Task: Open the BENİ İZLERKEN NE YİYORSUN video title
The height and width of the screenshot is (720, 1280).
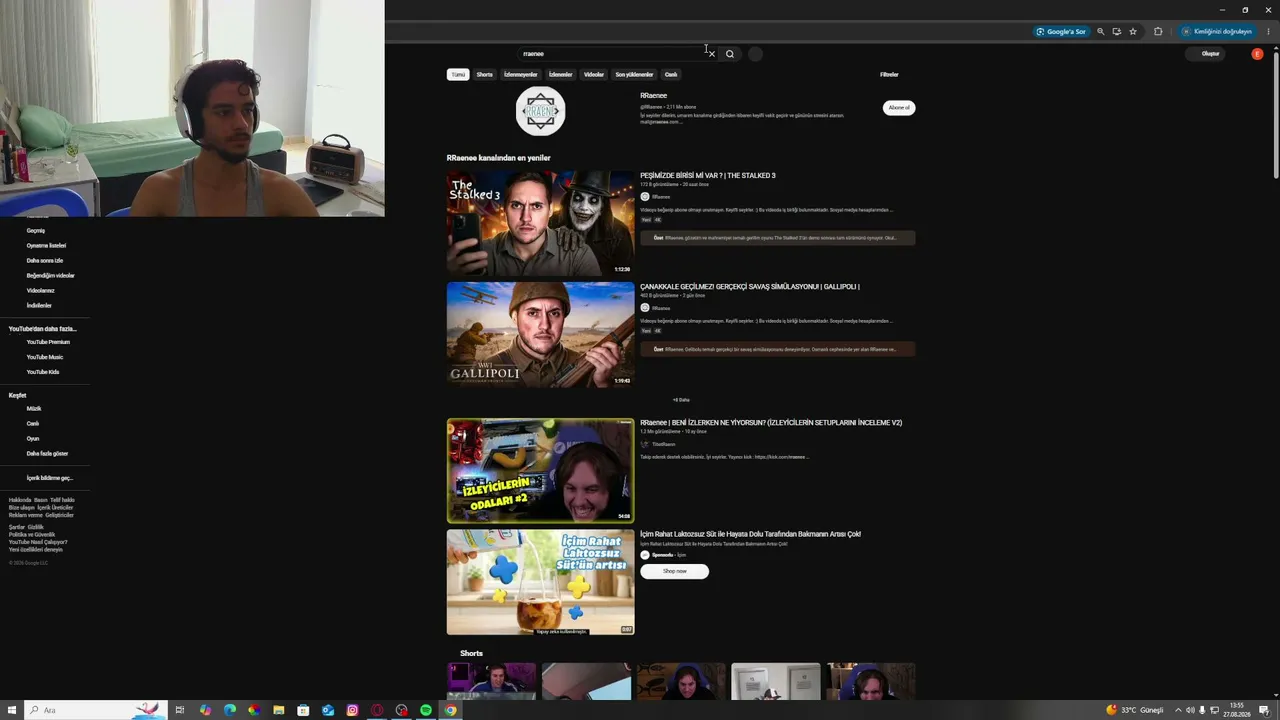Action: click(771, 423)
